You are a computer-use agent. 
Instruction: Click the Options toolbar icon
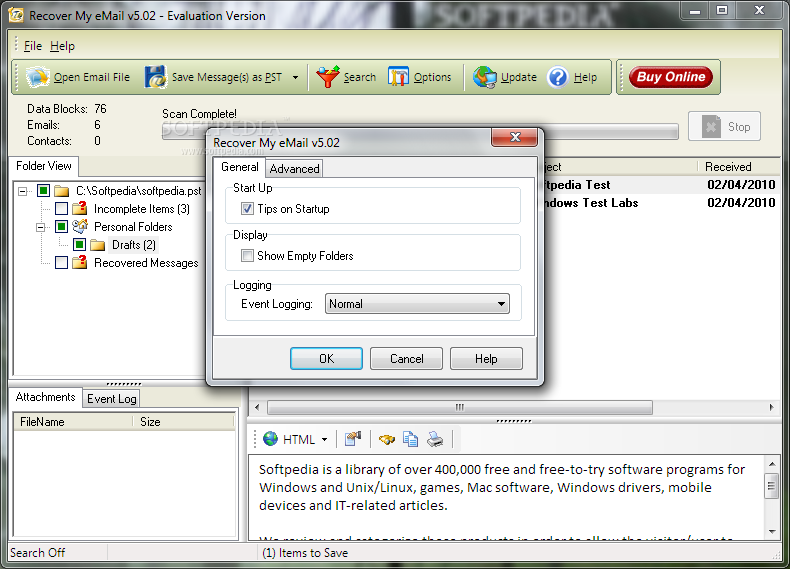coord(399,77)
